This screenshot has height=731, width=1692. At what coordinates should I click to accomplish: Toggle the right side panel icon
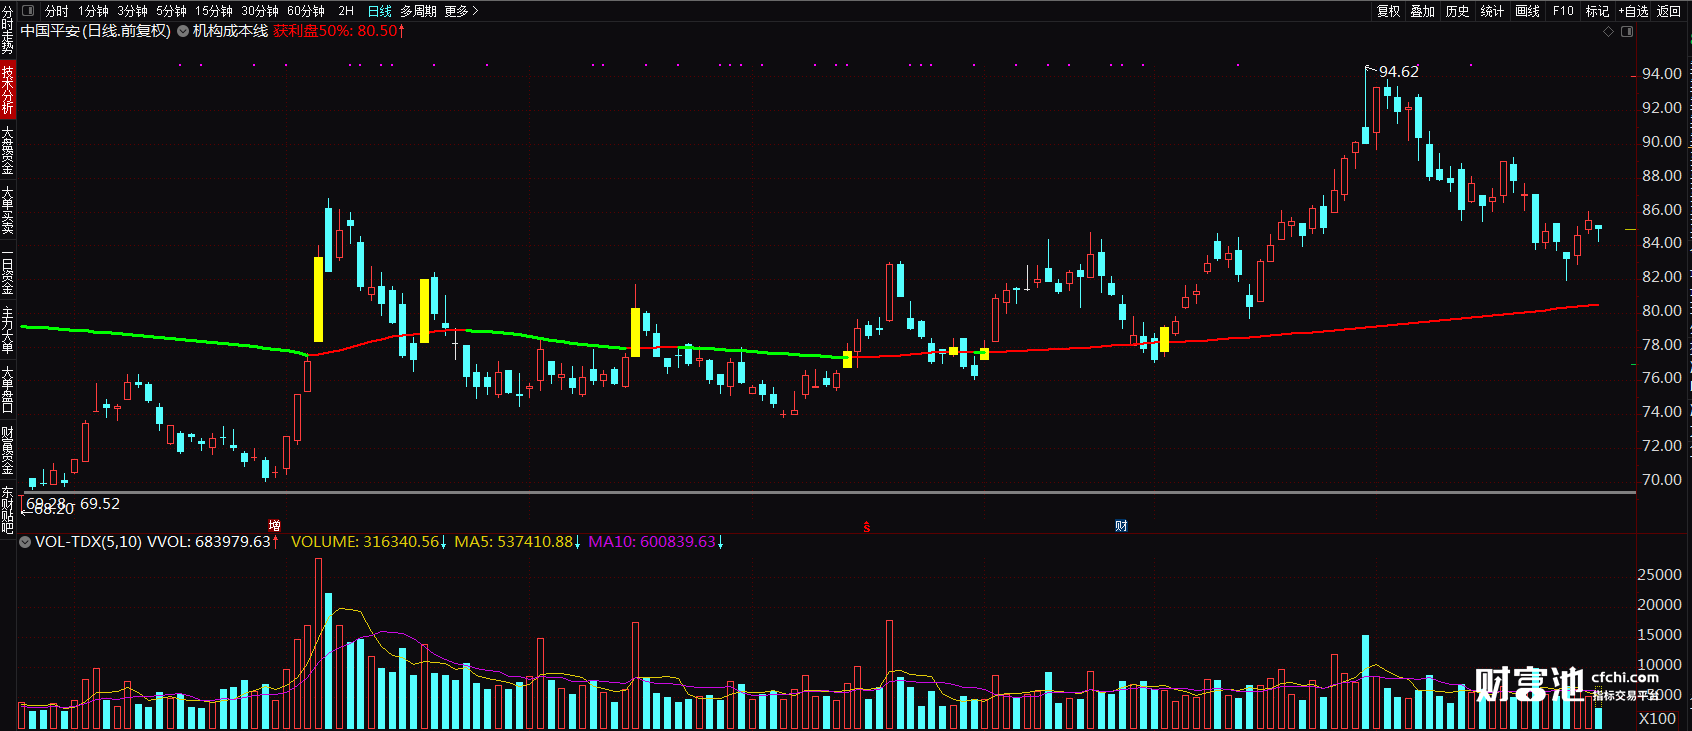coord(1627,32)
